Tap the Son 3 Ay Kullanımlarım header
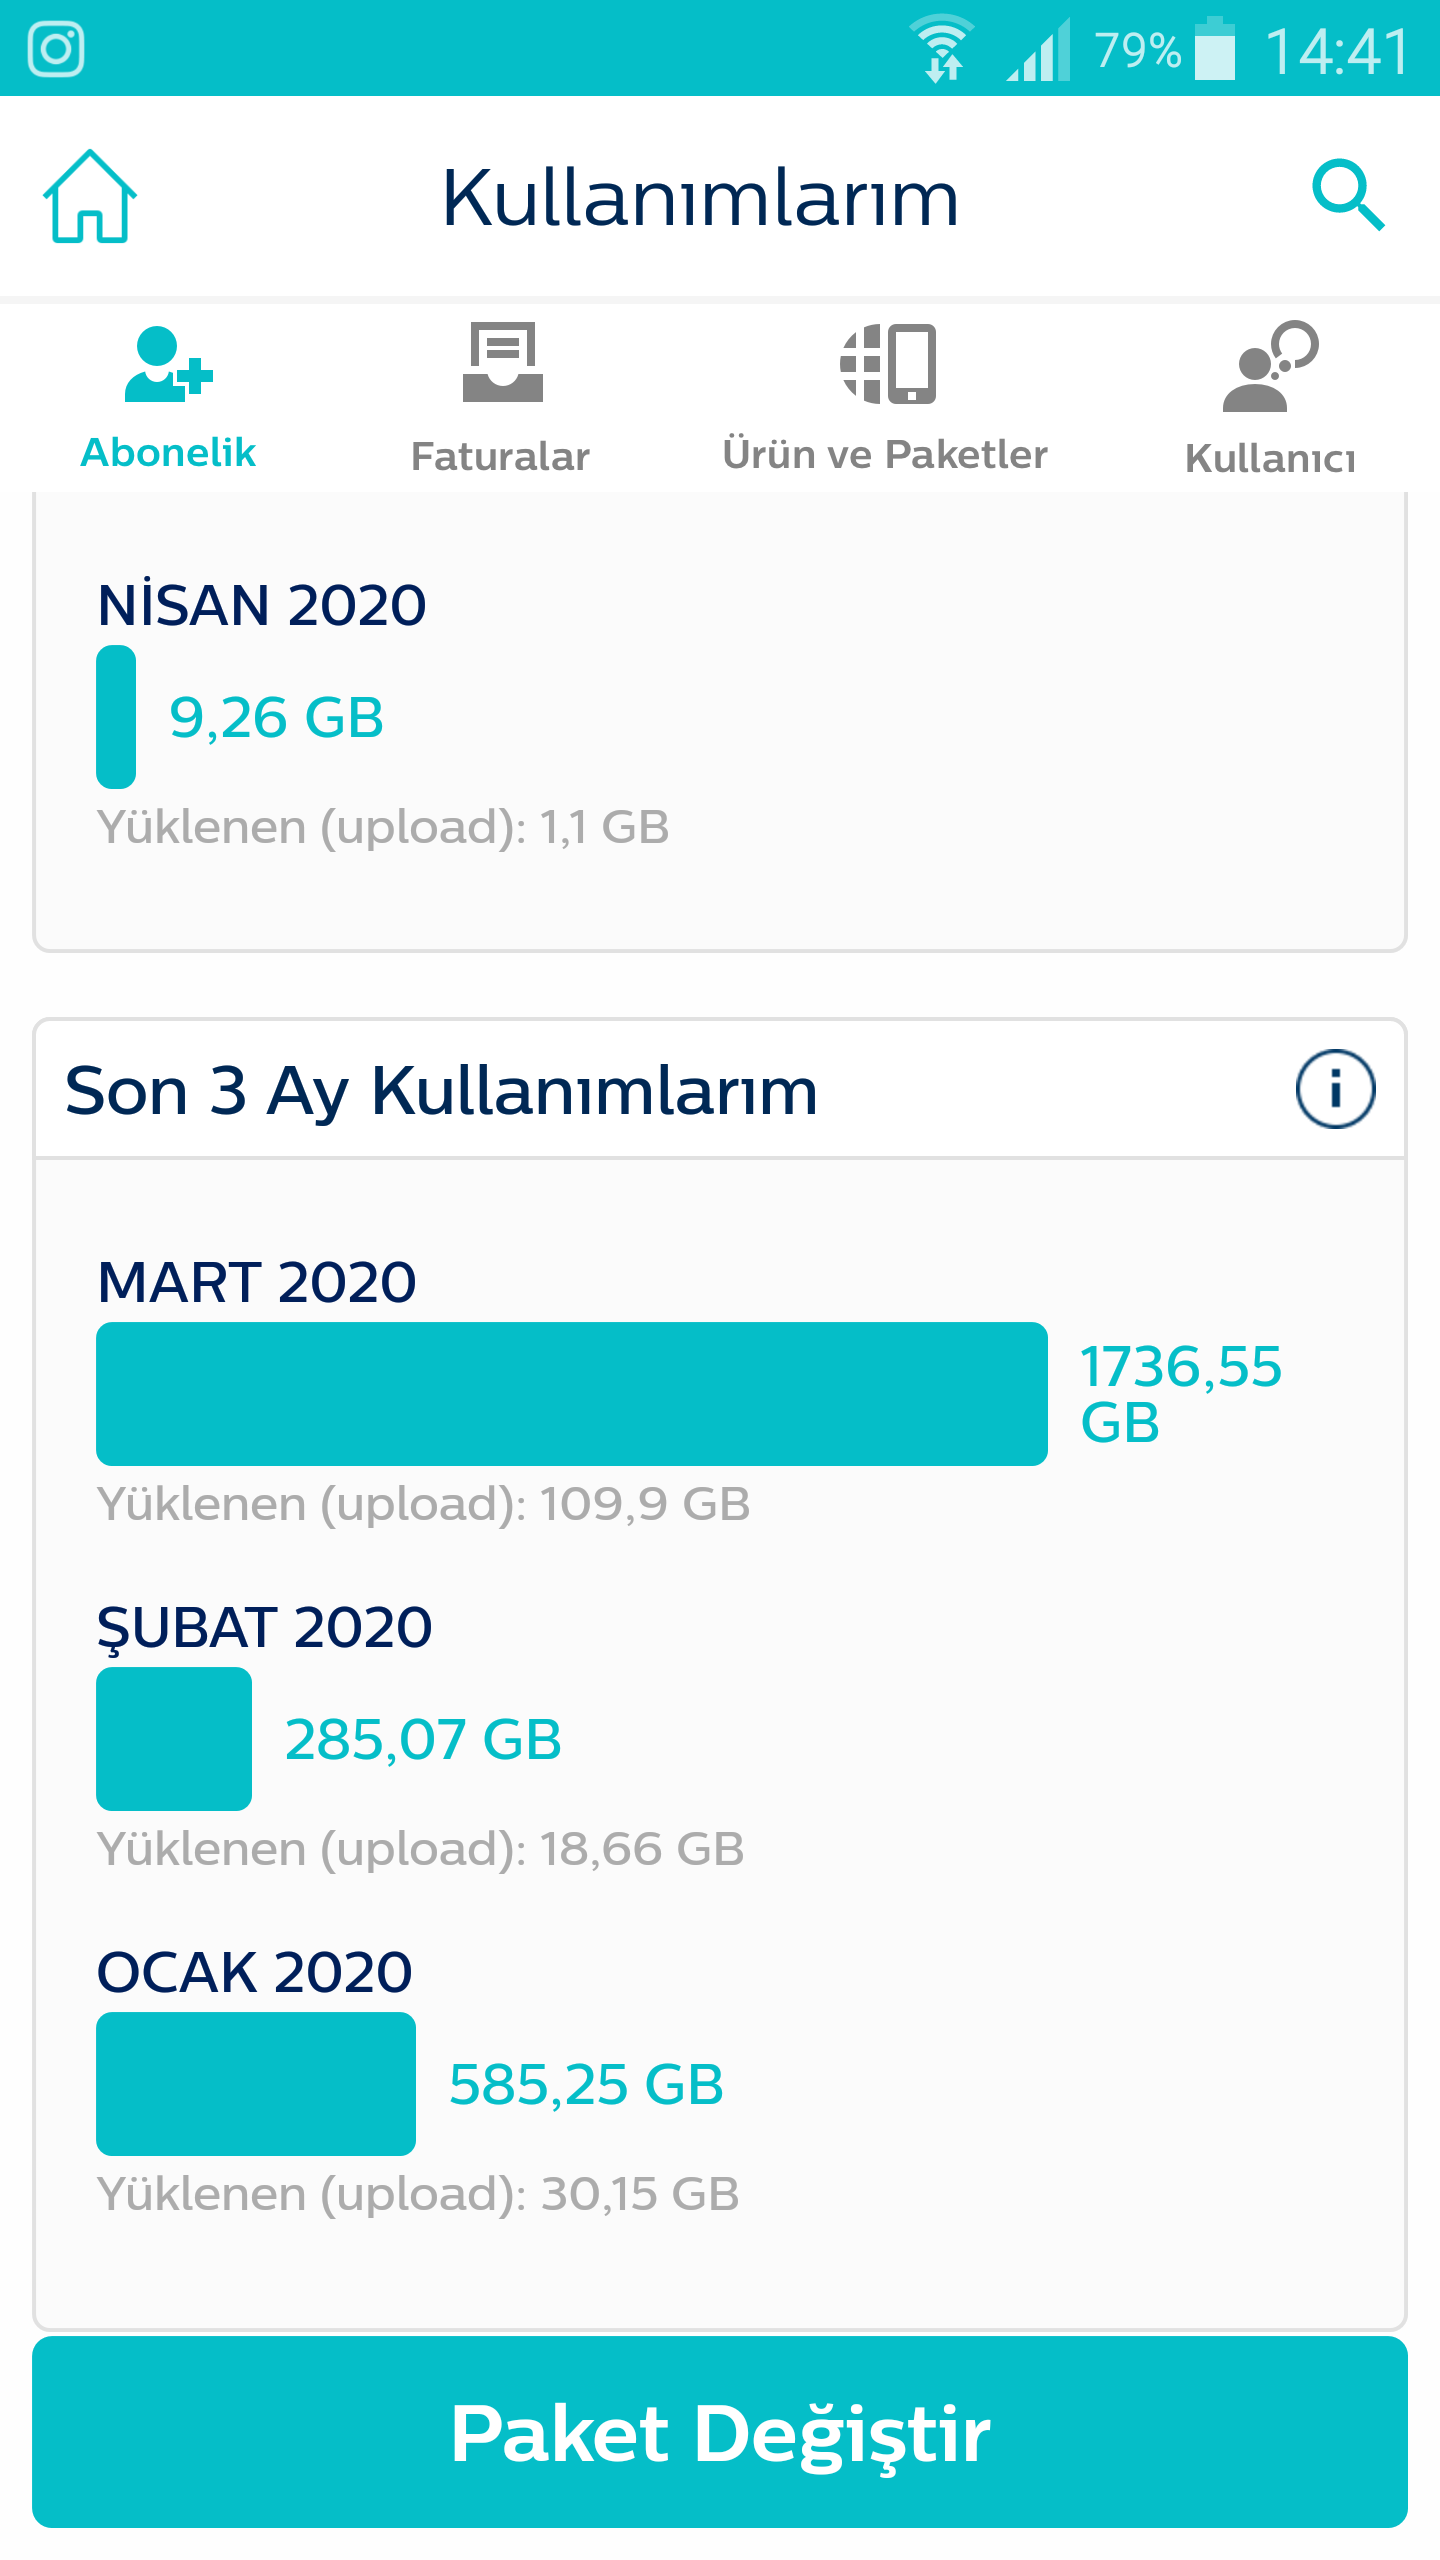1440x2560 pixels. pos(441,1090)
